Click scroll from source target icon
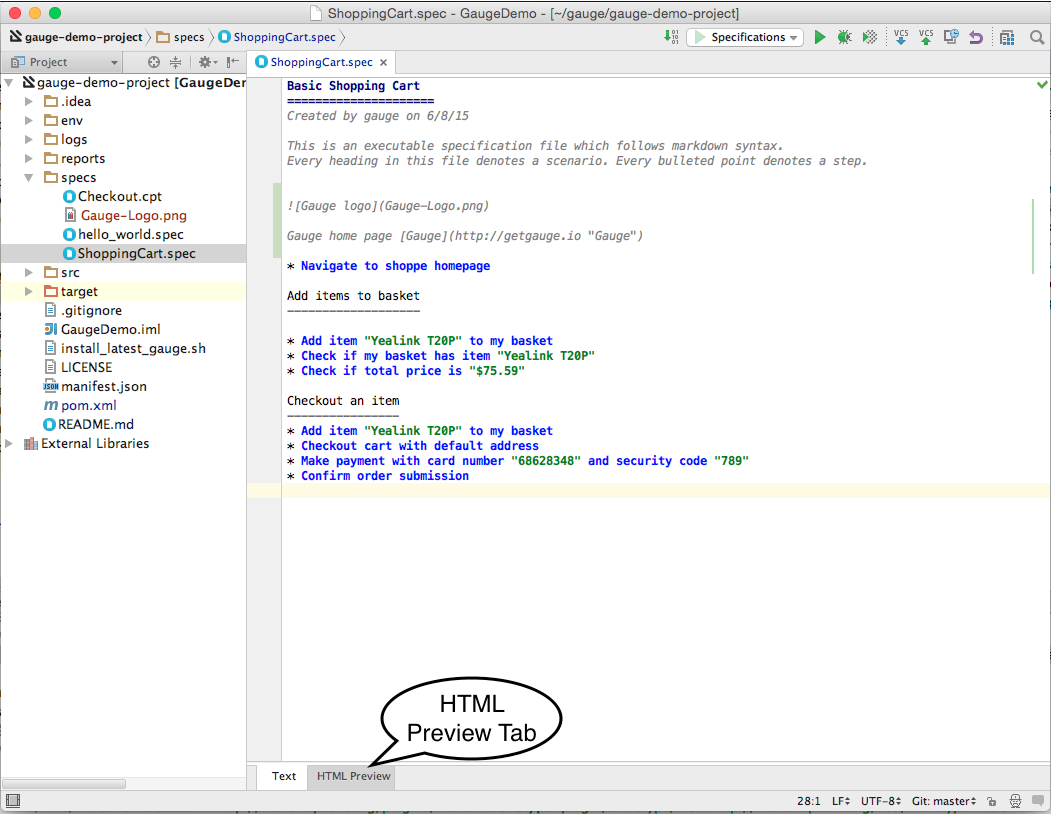 pos(154,62)
